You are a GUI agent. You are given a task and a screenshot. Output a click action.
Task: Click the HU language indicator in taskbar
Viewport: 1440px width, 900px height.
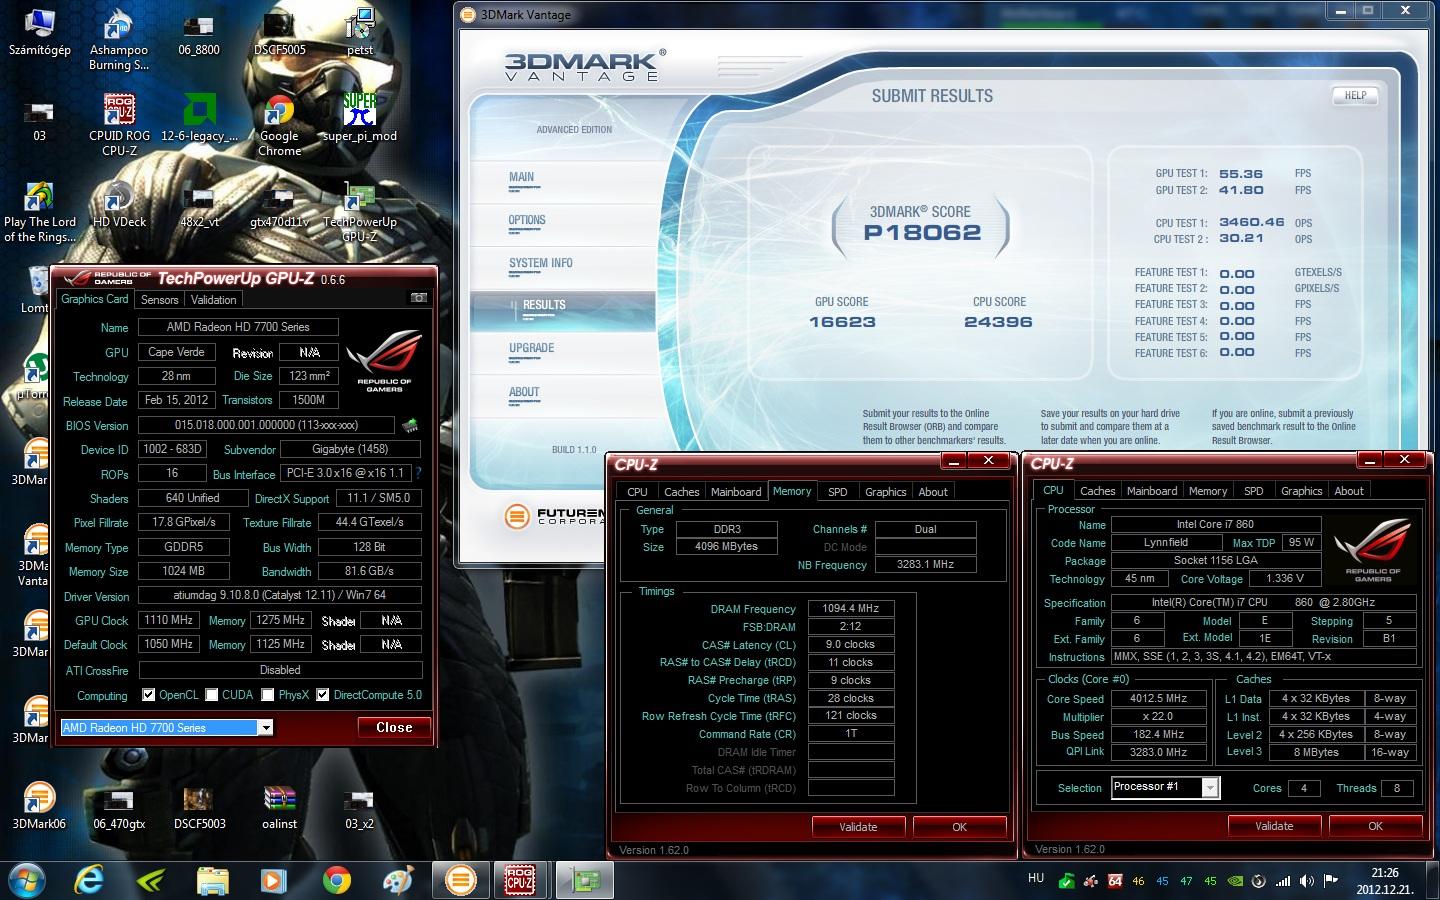click(x=1036, y=878)
